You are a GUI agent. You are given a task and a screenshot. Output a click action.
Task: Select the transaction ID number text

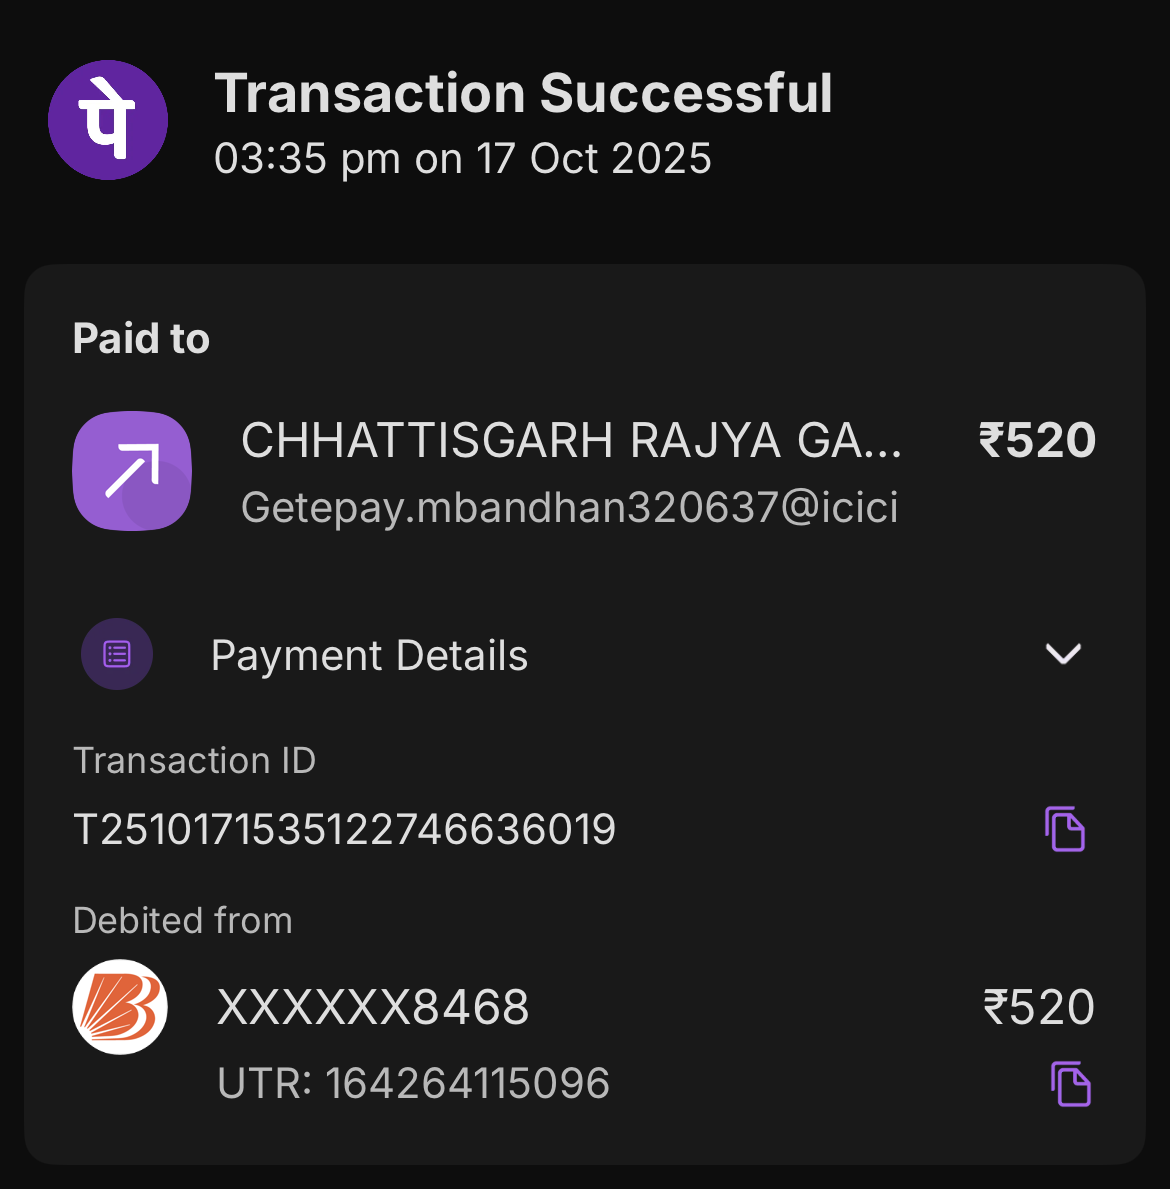345,830
